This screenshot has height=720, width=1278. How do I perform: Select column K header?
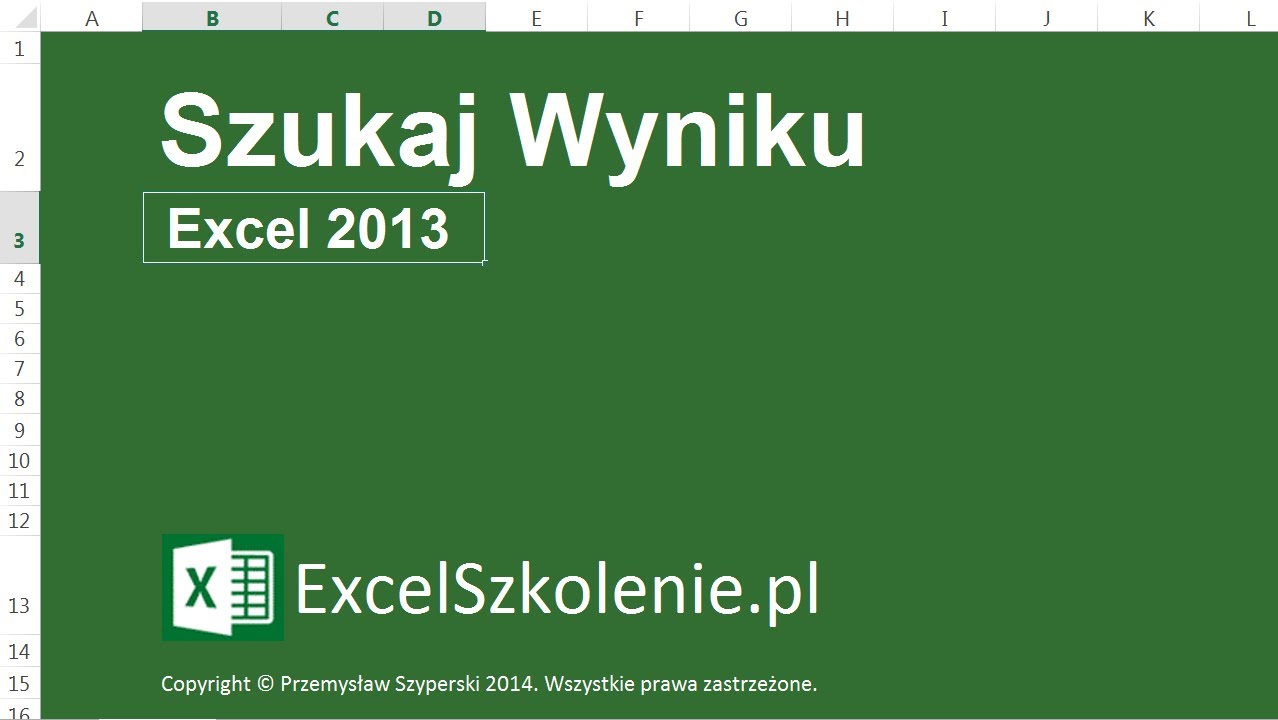tap(1148, 17)
